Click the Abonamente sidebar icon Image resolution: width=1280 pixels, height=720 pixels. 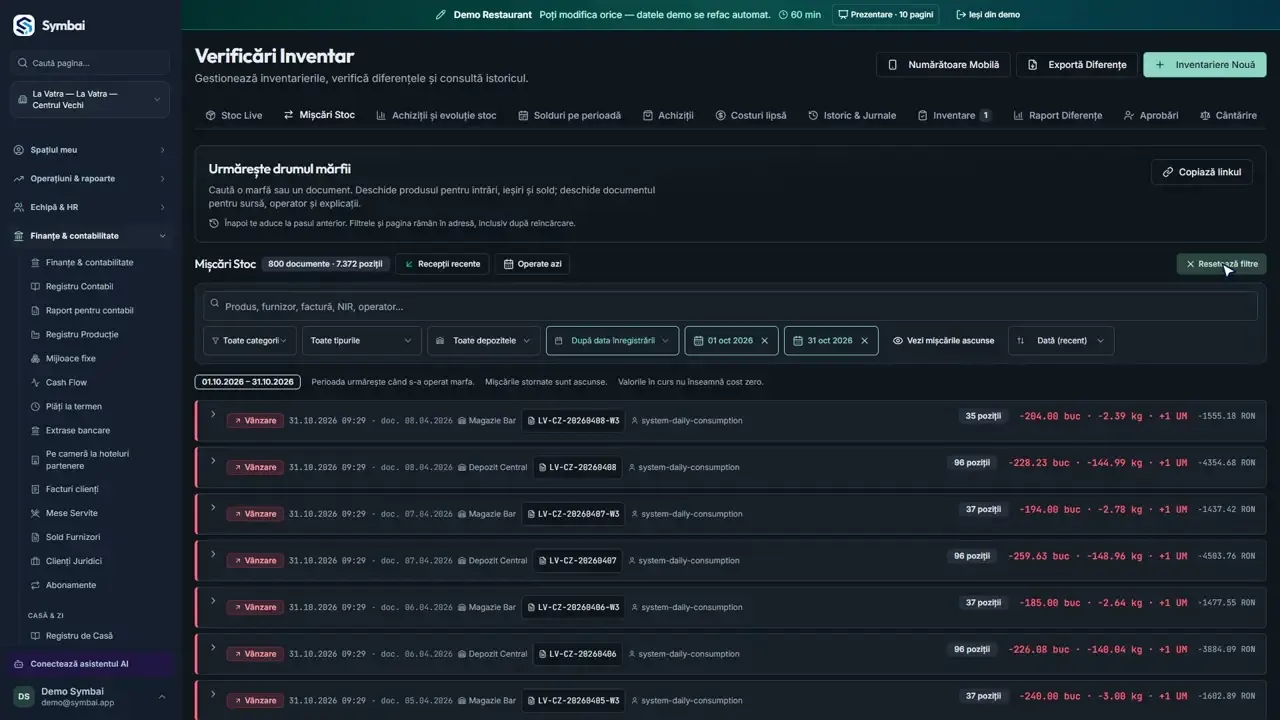click(x=36, y=586)
